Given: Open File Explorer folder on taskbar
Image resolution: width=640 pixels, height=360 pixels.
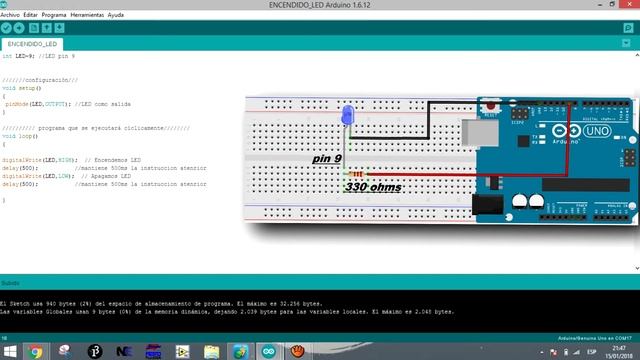Looking at the screenshot, I should (x=211, y=351).
